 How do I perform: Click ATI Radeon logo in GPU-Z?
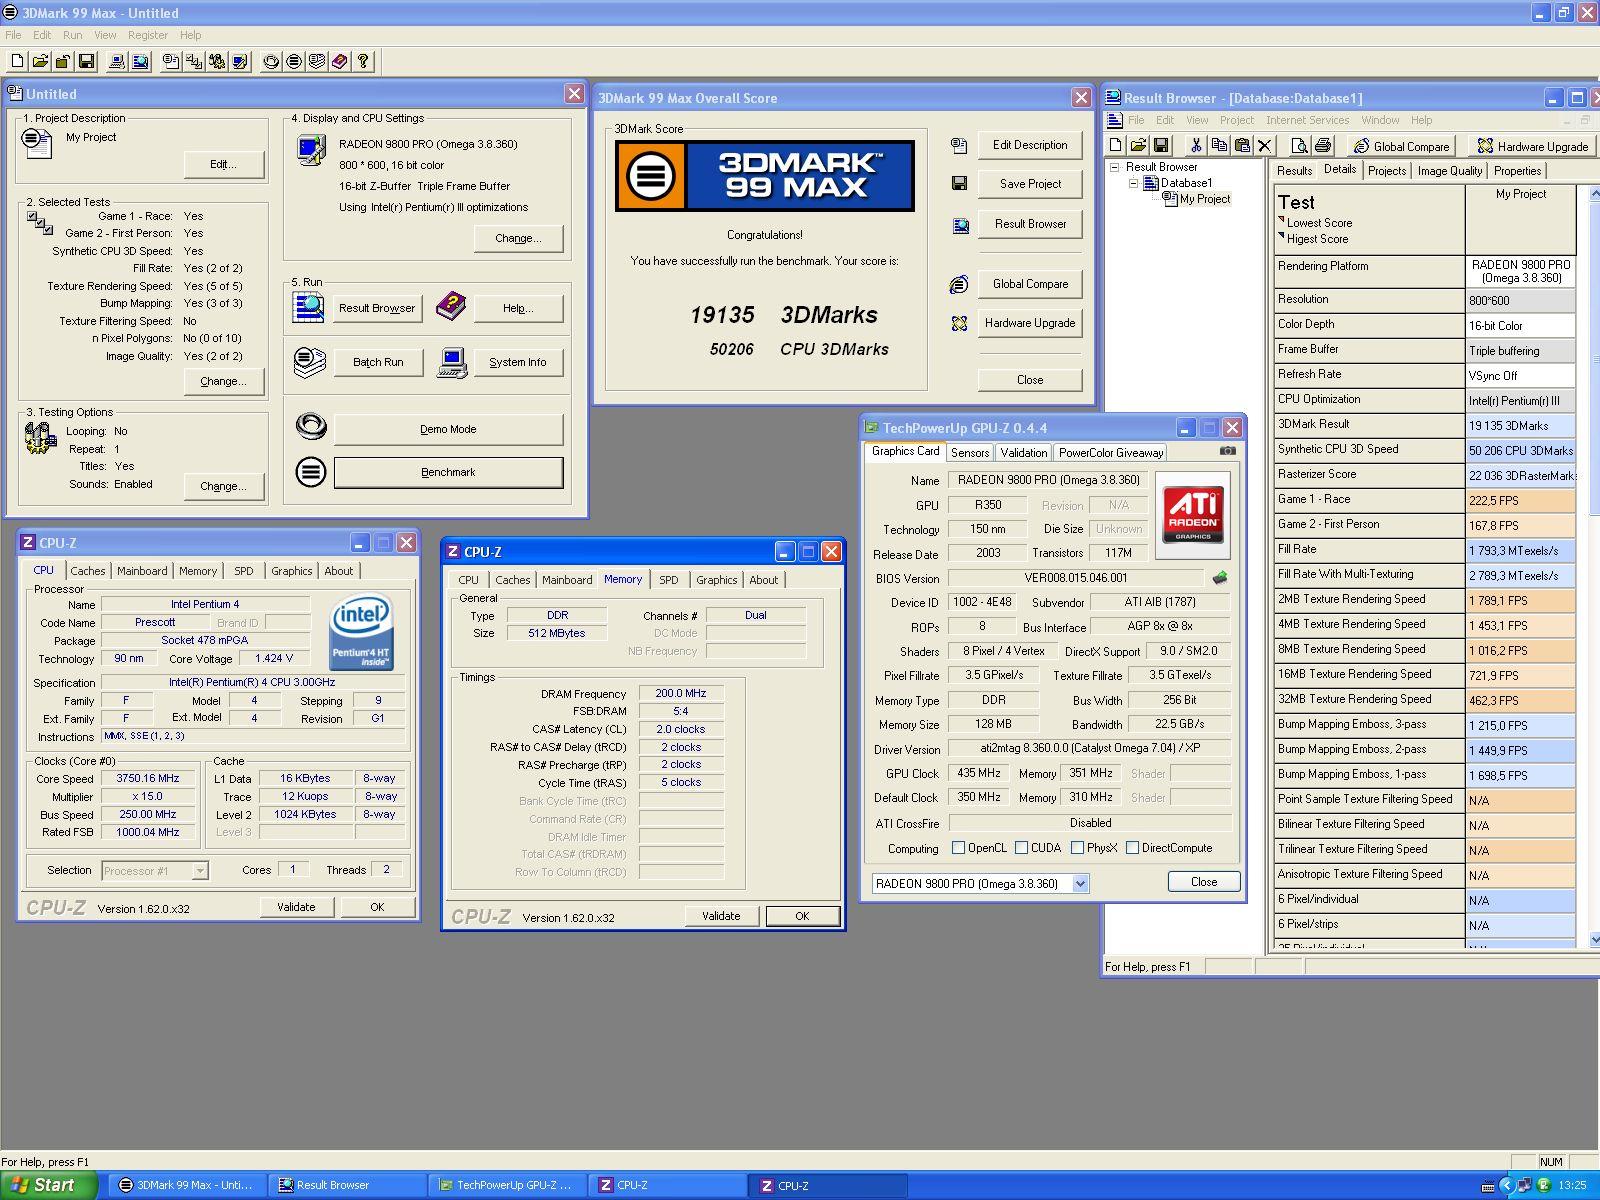tap(1193, 515)
